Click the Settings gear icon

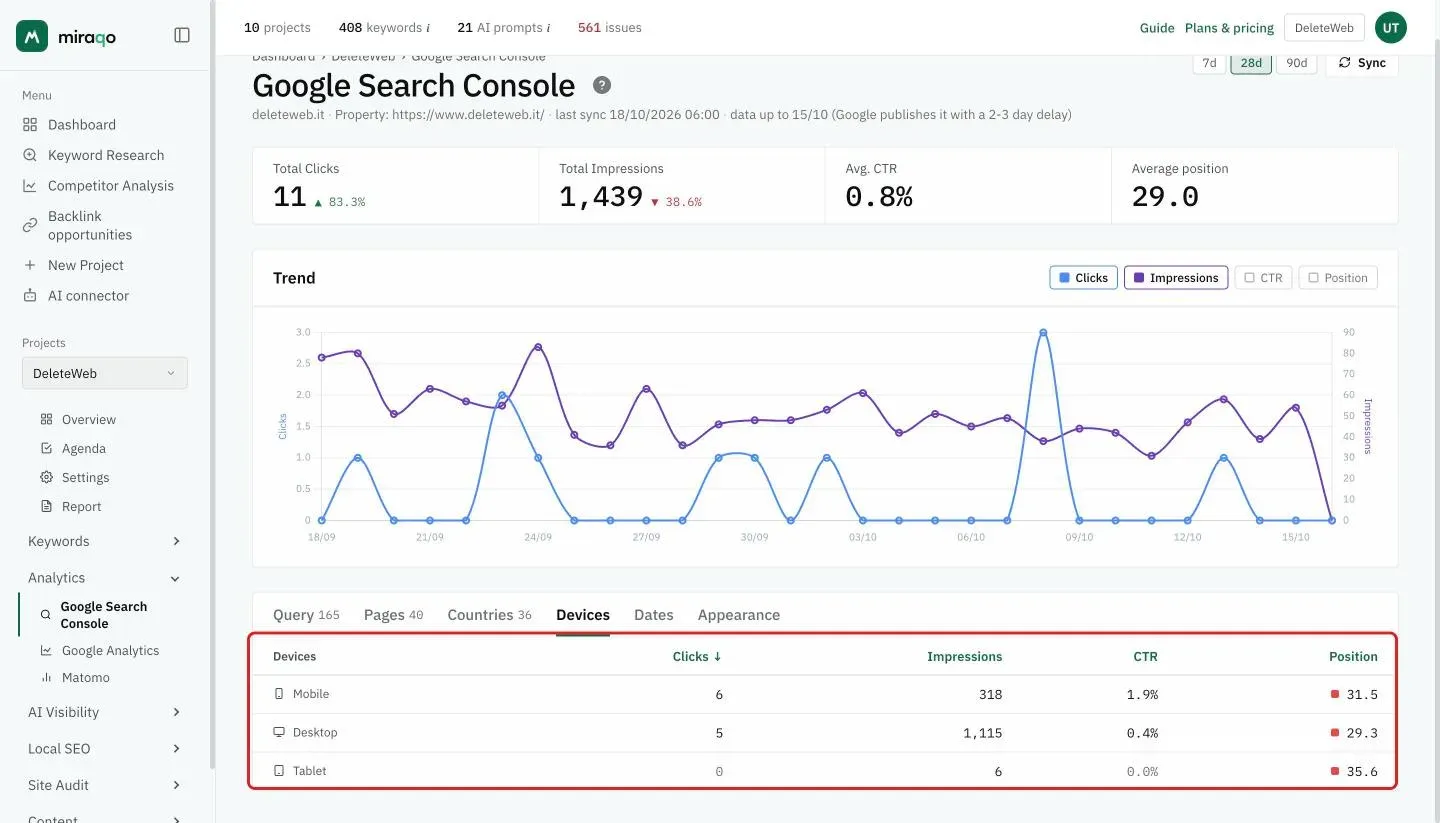click(x=46, y=478)
